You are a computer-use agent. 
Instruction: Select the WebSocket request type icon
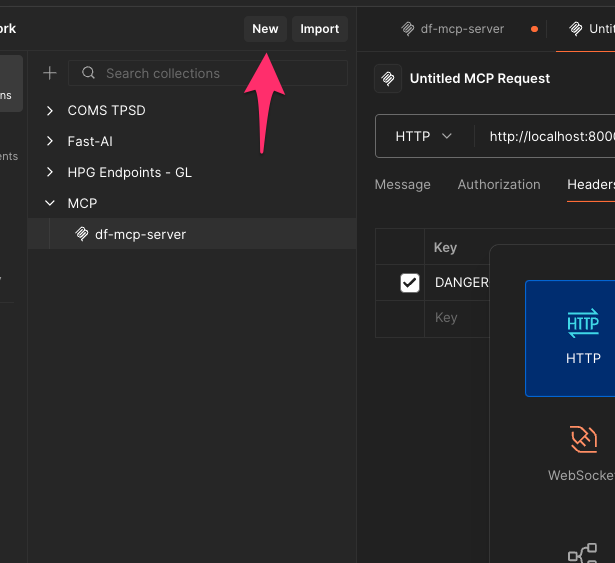coord(584,439)
